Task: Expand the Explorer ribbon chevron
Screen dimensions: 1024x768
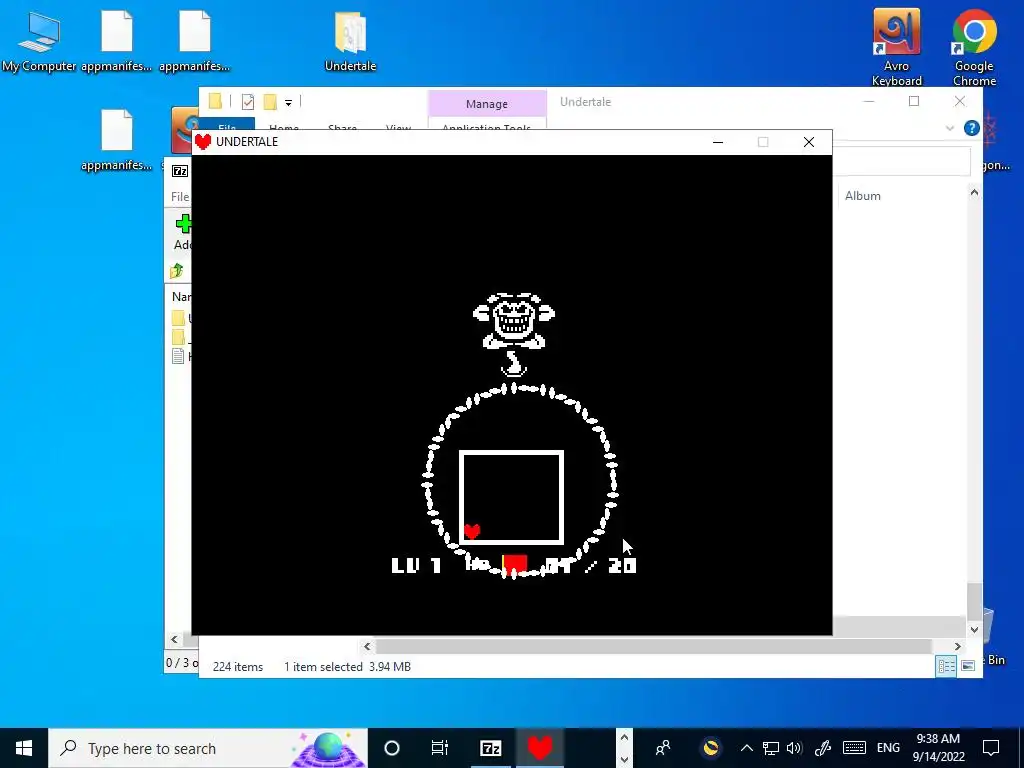Action: pyautogui.click(x=950, y=128)
